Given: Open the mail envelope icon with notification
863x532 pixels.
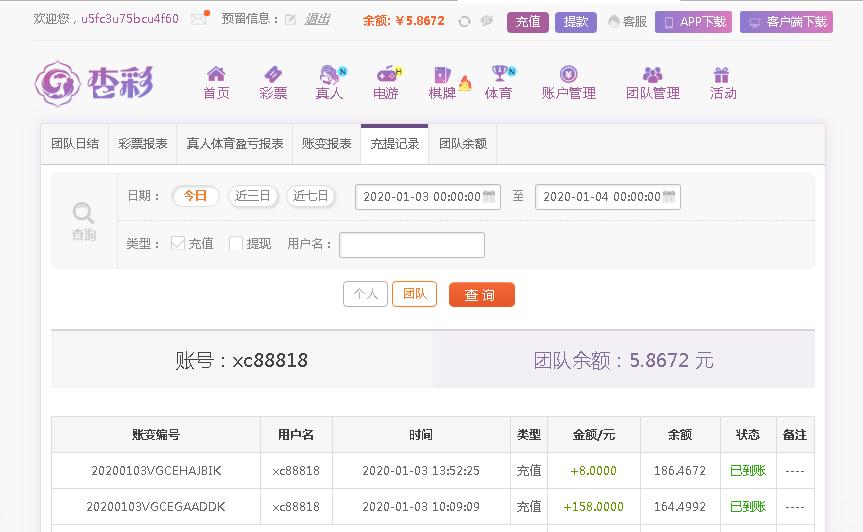Looking at the screenshot, I should [x=199, y=19].
